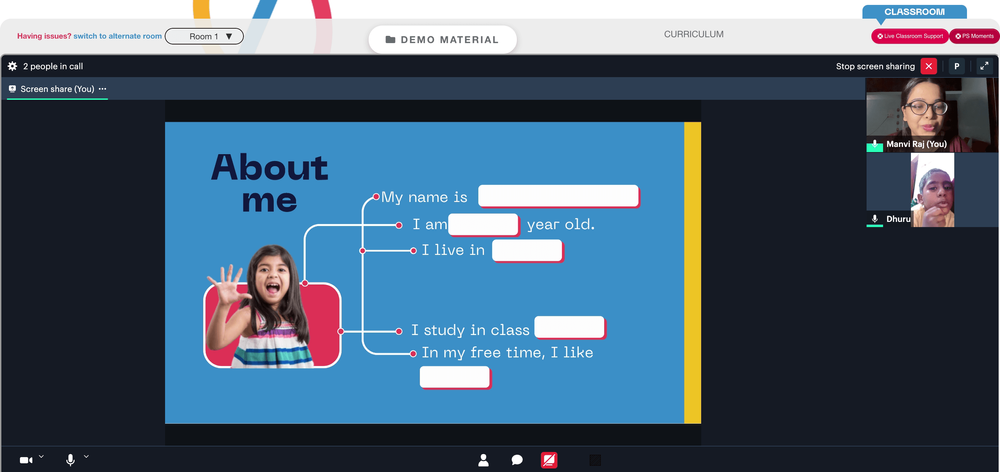Expand camera options chevron

(x=41, y=456)
